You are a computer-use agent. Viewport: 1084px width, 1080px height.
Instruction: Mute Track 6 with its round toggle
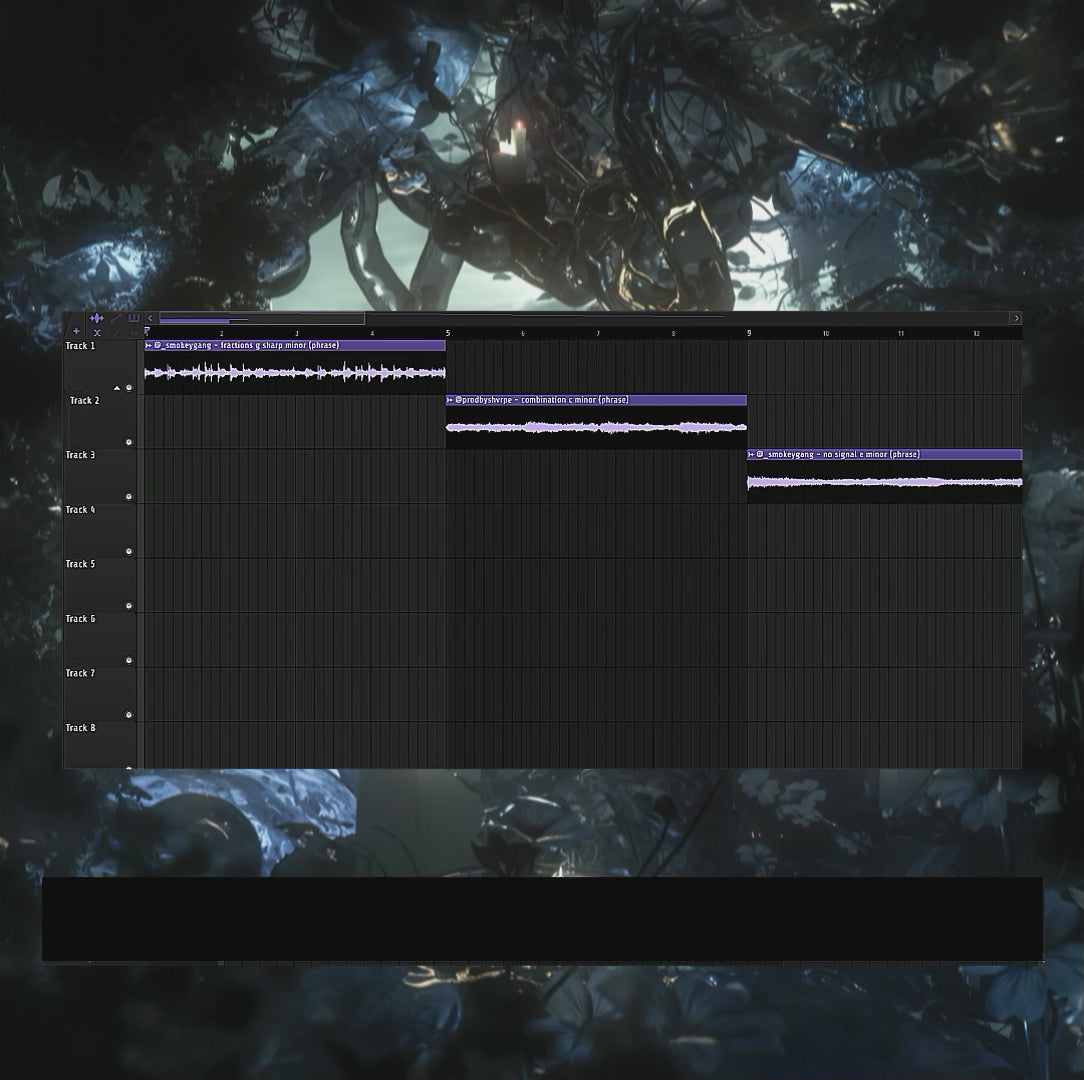pos(129,661)
